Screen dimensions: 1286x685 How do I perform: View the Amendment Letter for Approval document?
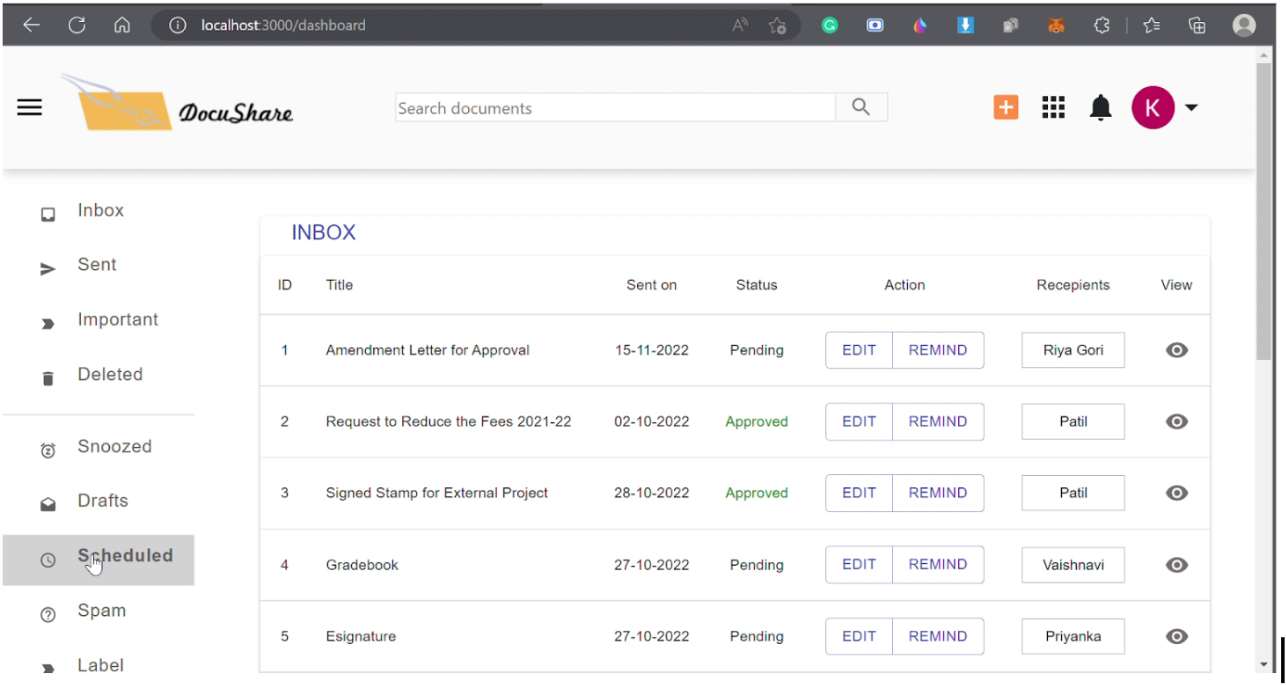pos(1176,350)
